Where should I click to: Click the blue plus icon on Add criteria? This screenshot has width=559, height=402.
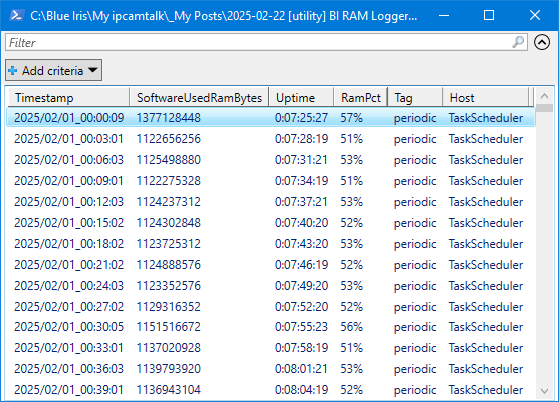tap(13, 71)
